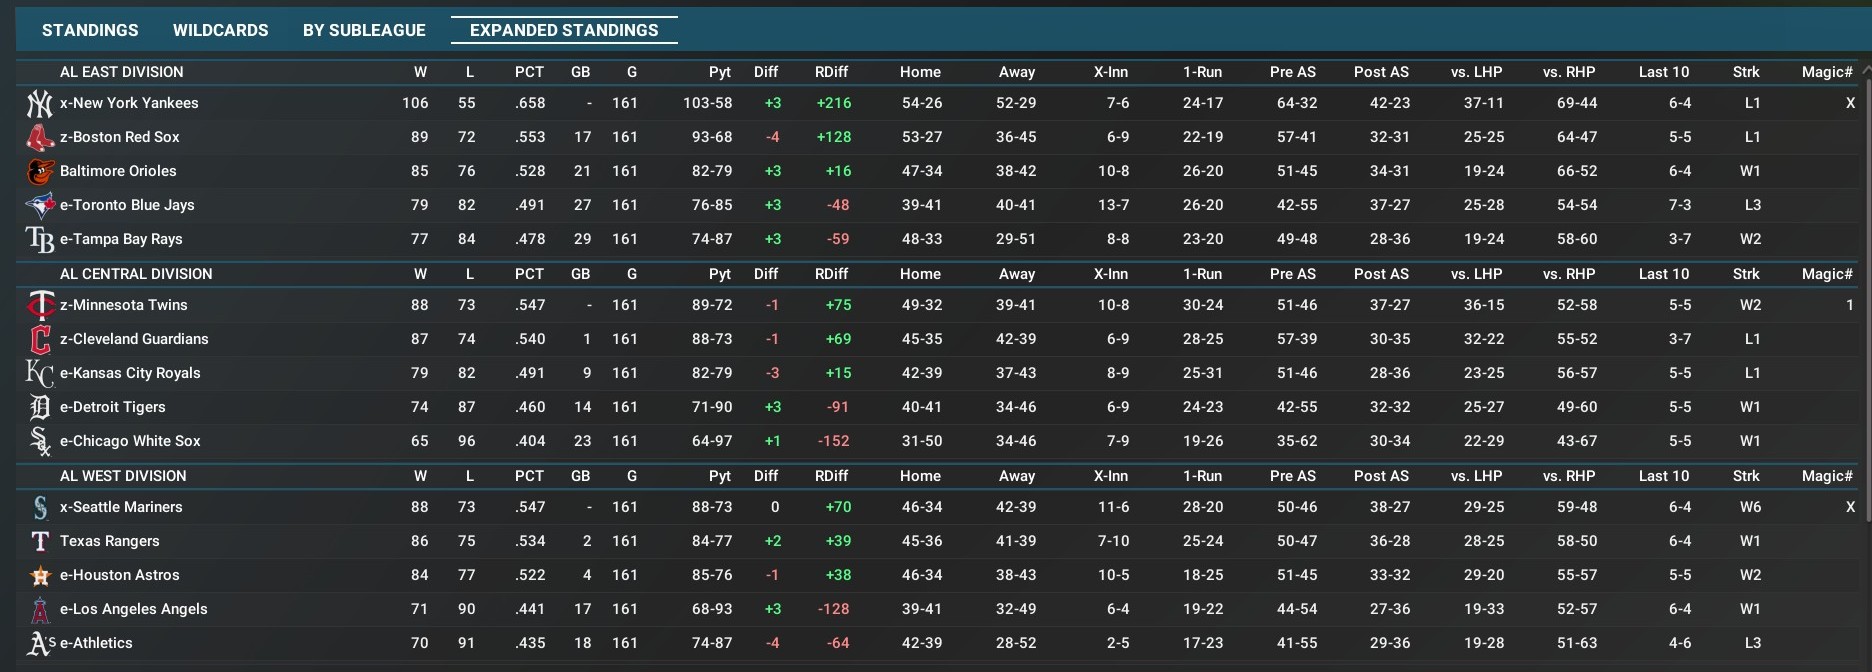
Task: Click the Los Angeles Angels logo
Action: [x=39, y=610]
